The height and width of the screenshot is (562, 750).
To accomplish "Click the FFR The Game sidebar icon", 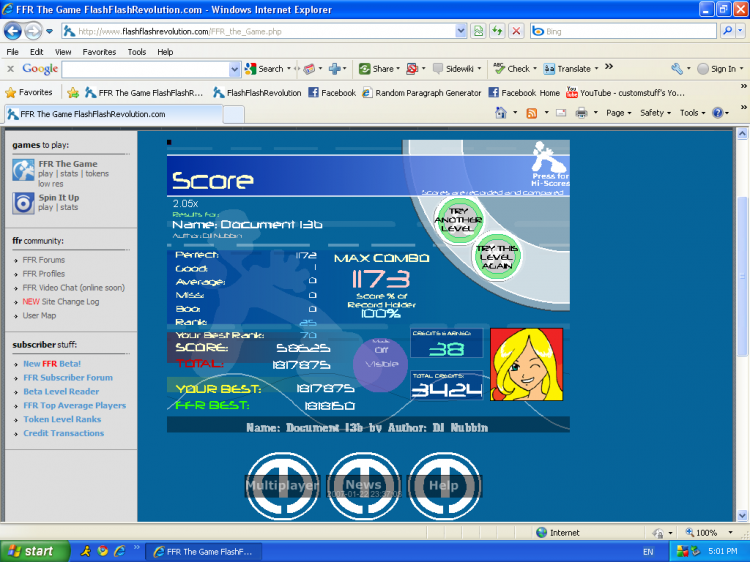I will [24, 170].
